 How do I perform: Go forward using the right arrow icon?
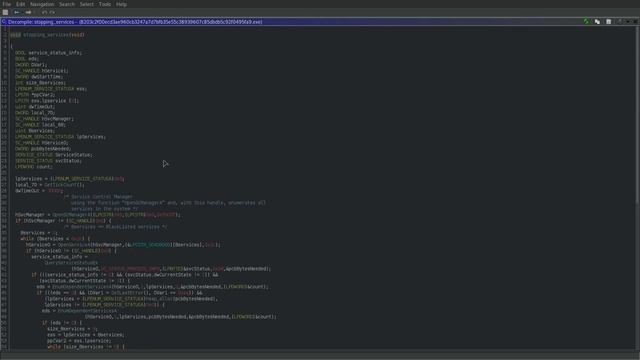[x=28, y=12]
